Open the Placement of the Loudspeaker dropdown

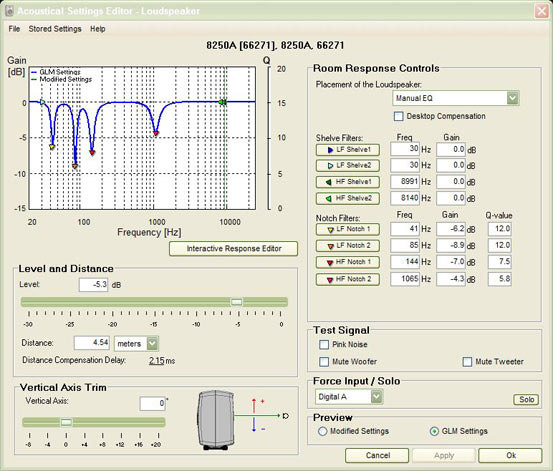(456, 98)
